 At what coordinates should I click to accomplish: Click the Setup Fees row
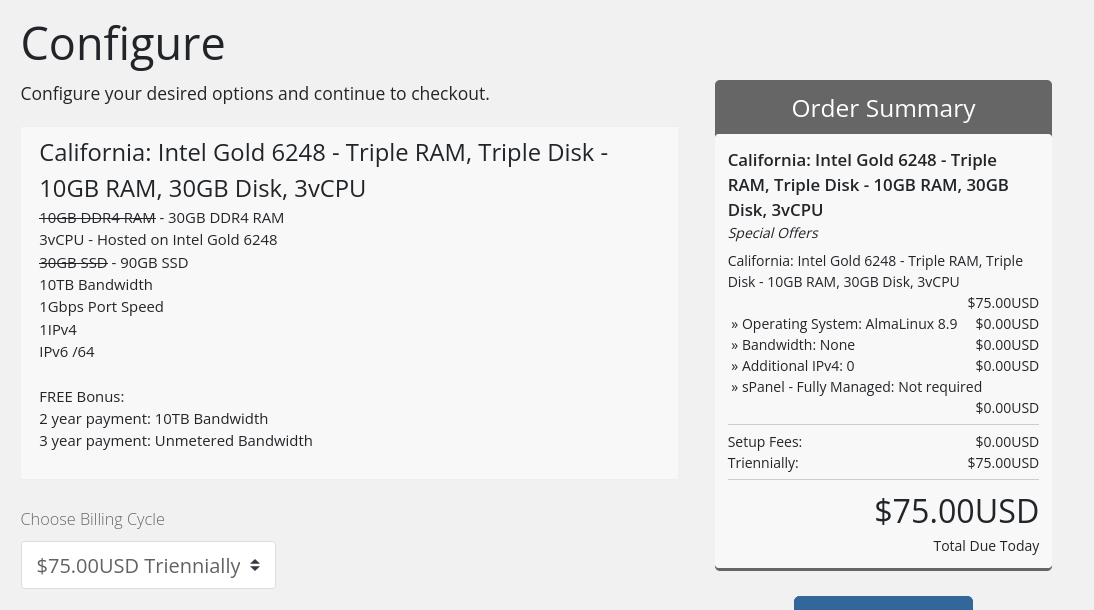click(x=883, y=442)
